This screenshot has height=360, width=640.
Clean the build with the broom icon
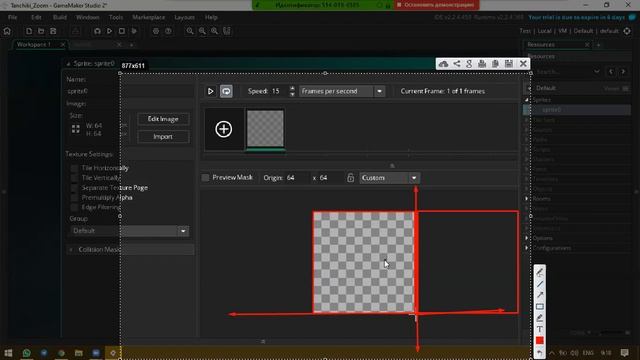(134, 31)
